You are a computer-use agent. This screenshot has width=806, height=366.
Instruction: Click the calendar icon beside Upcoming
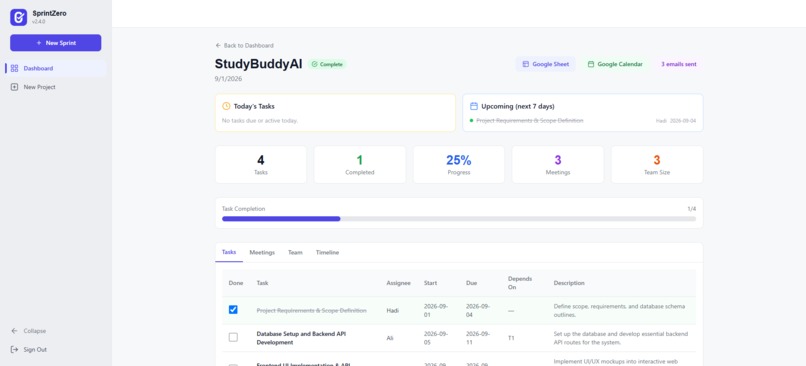(474, 106)
